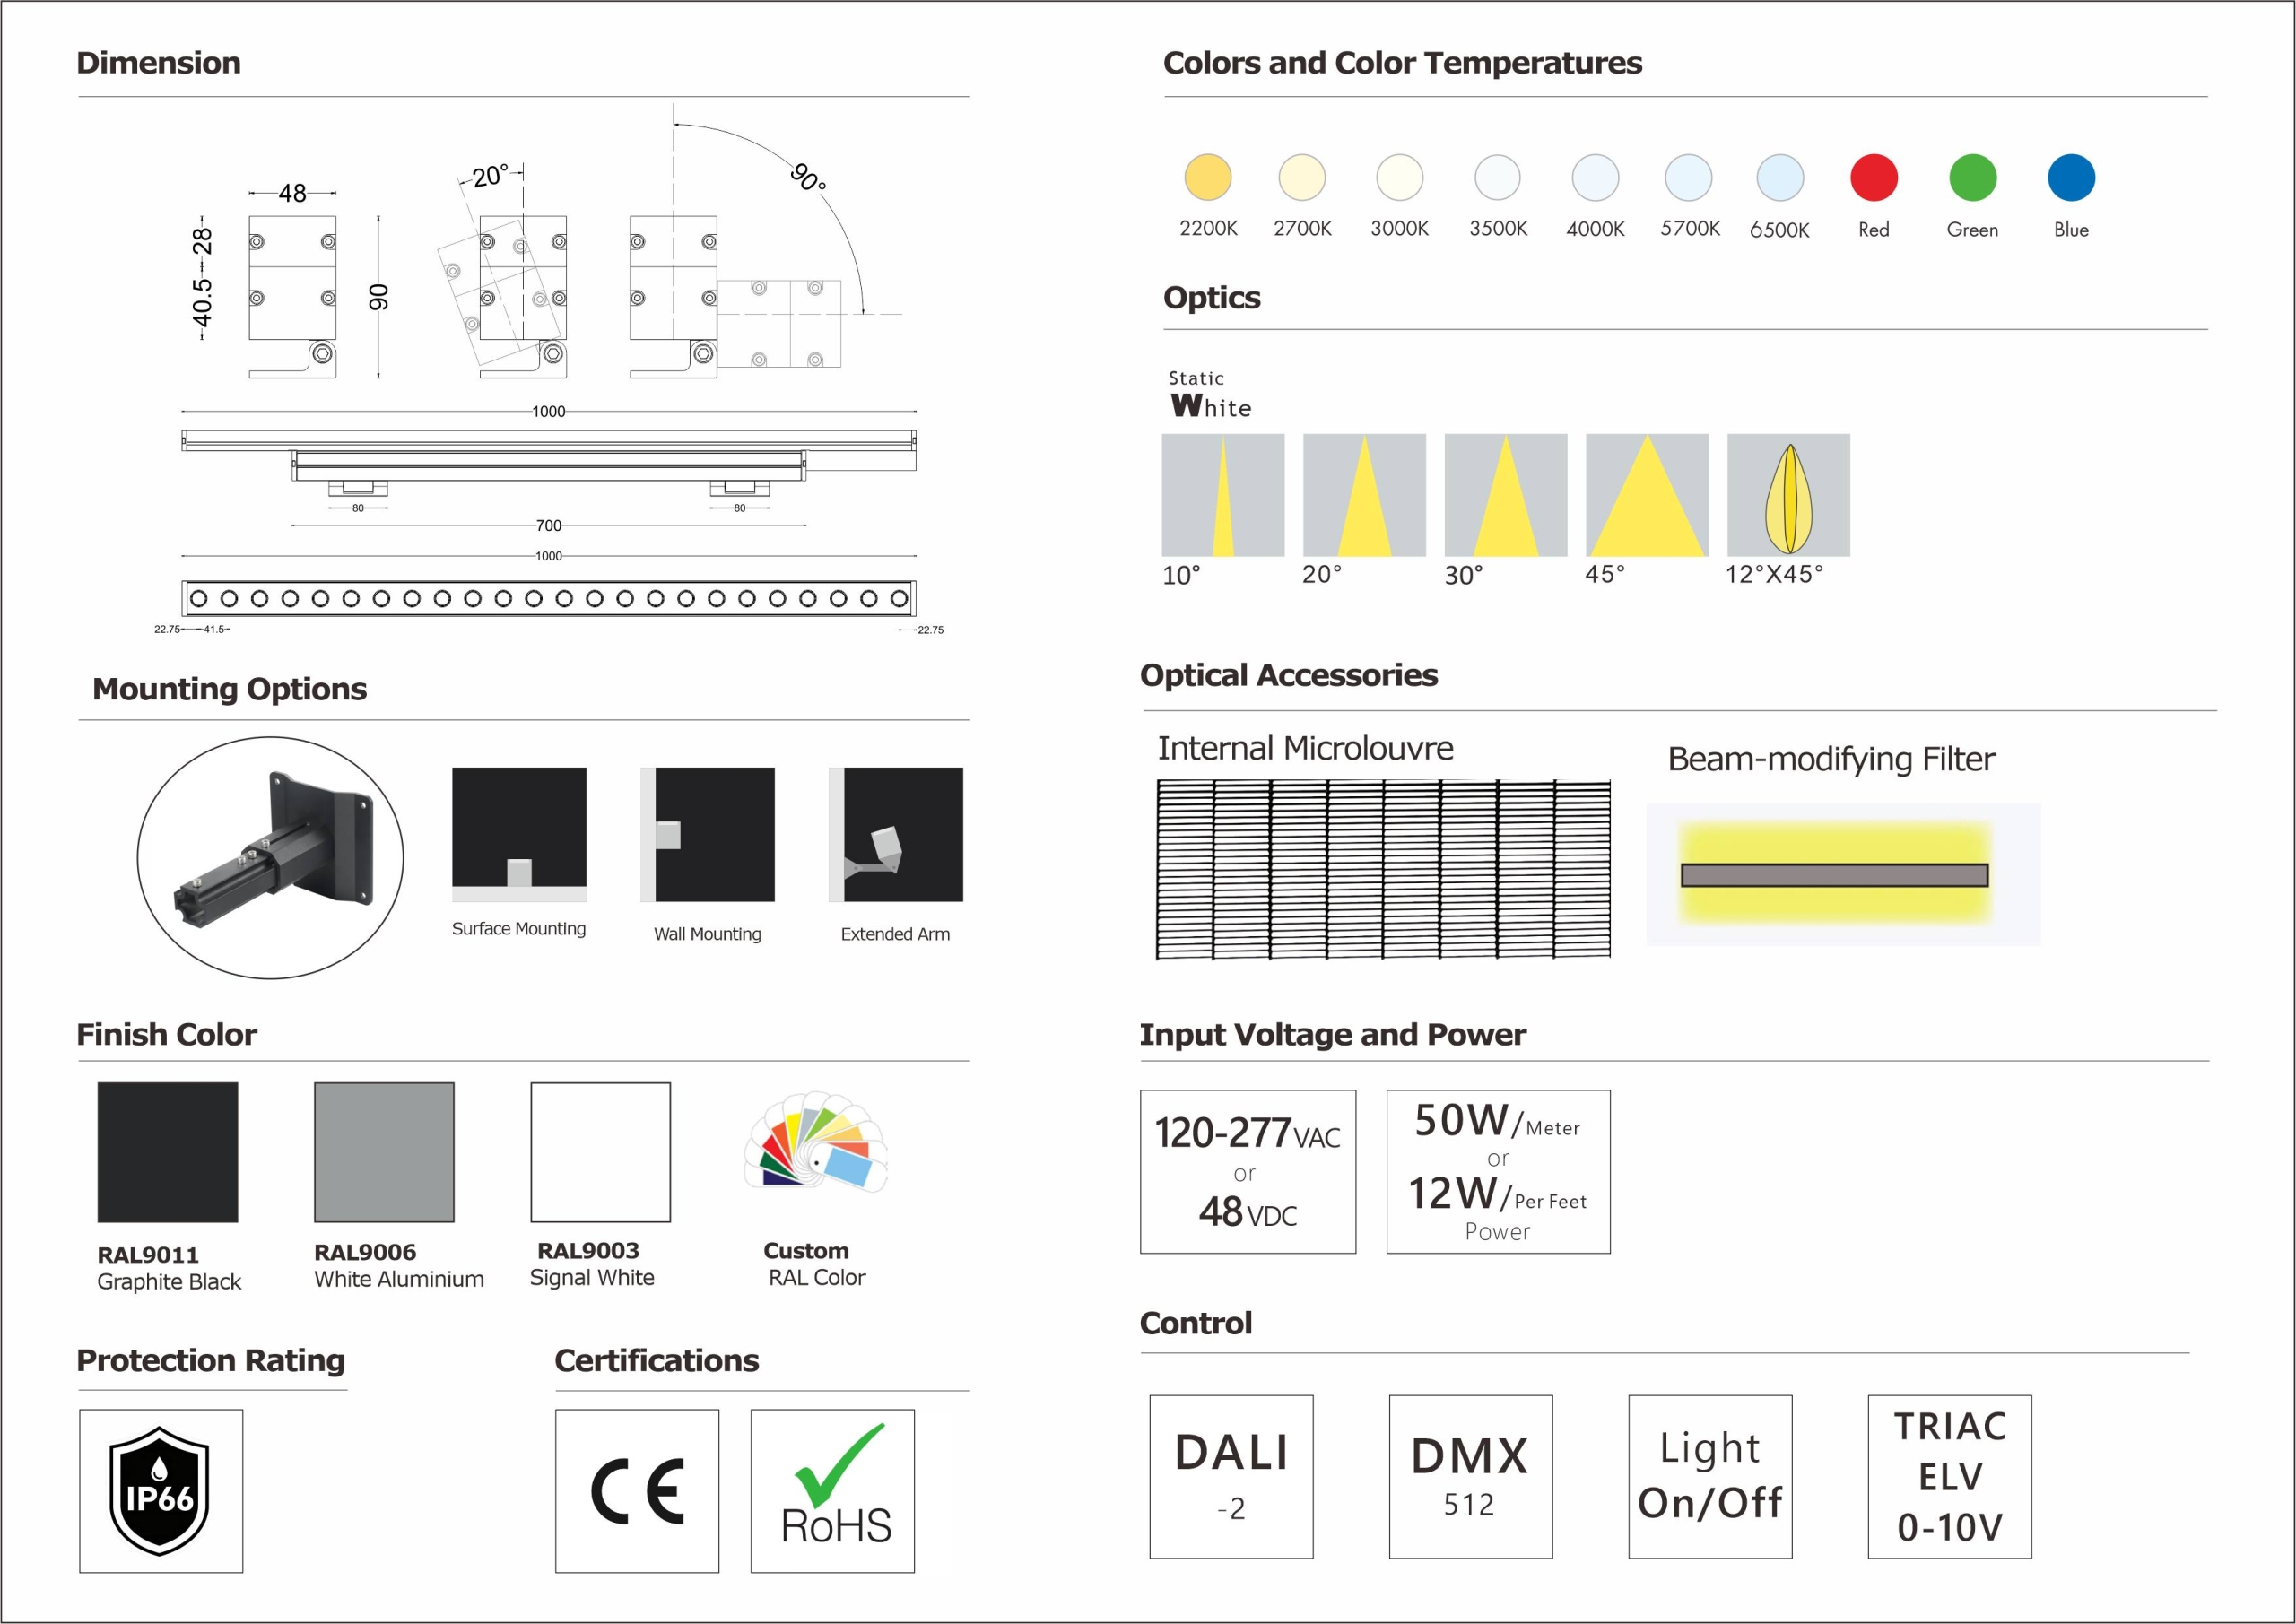Screen dimensions: 2296x1624
Task: Select the 10° narrow beam optic icon
Action: click(x=1222, y=495)
